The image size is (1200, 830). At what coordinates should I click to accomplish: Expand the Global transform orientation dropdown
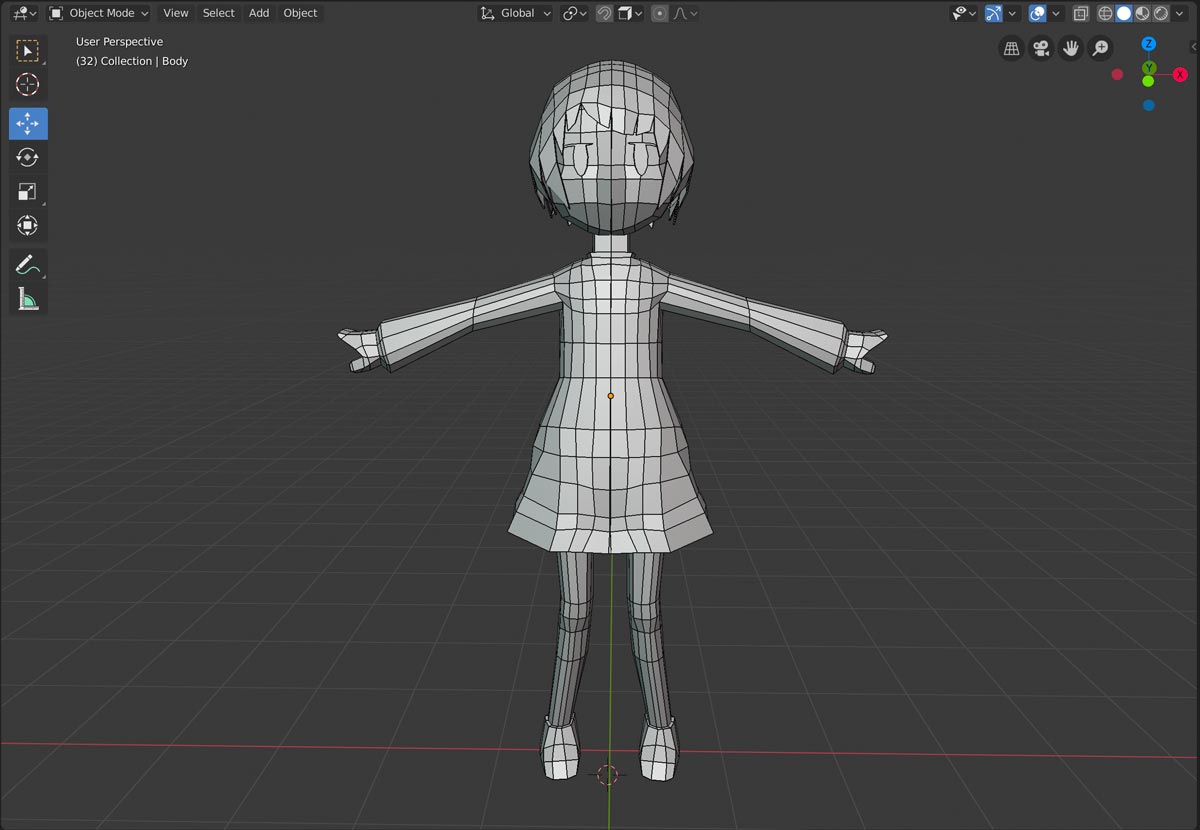tap(516, 13)
